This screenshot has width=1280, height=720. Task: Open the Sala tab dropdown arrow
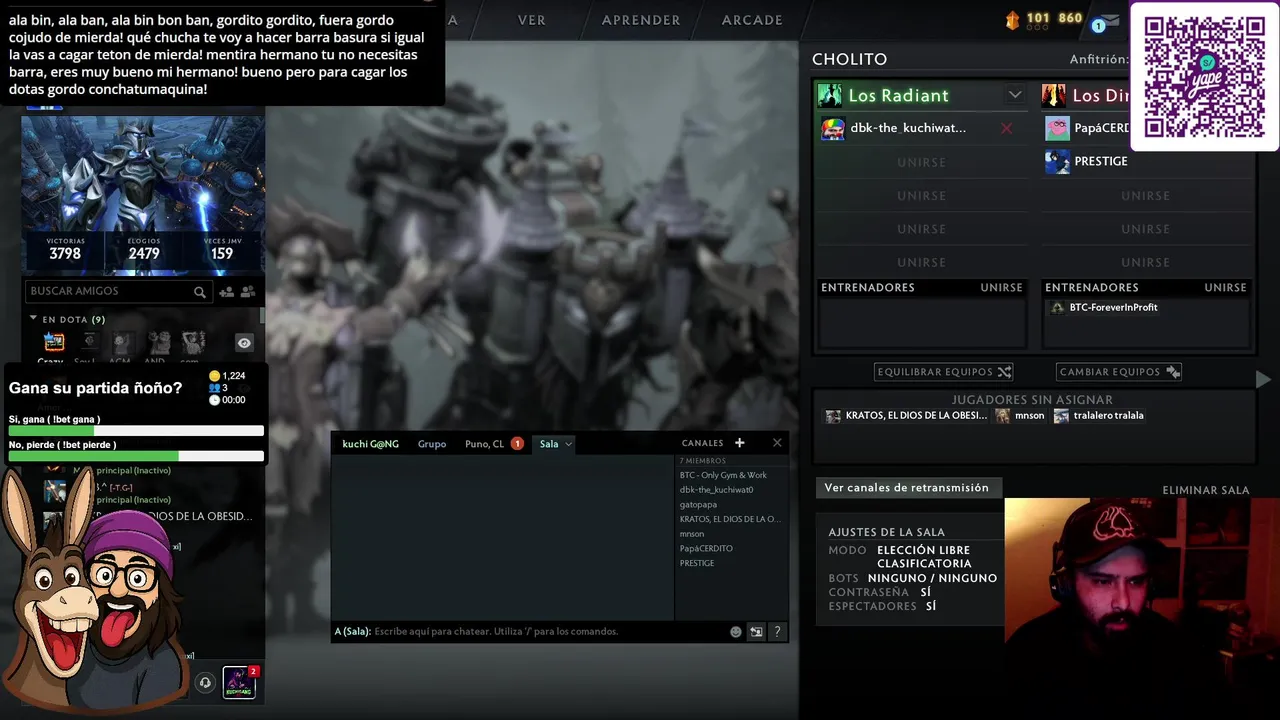tap(568, 444)
